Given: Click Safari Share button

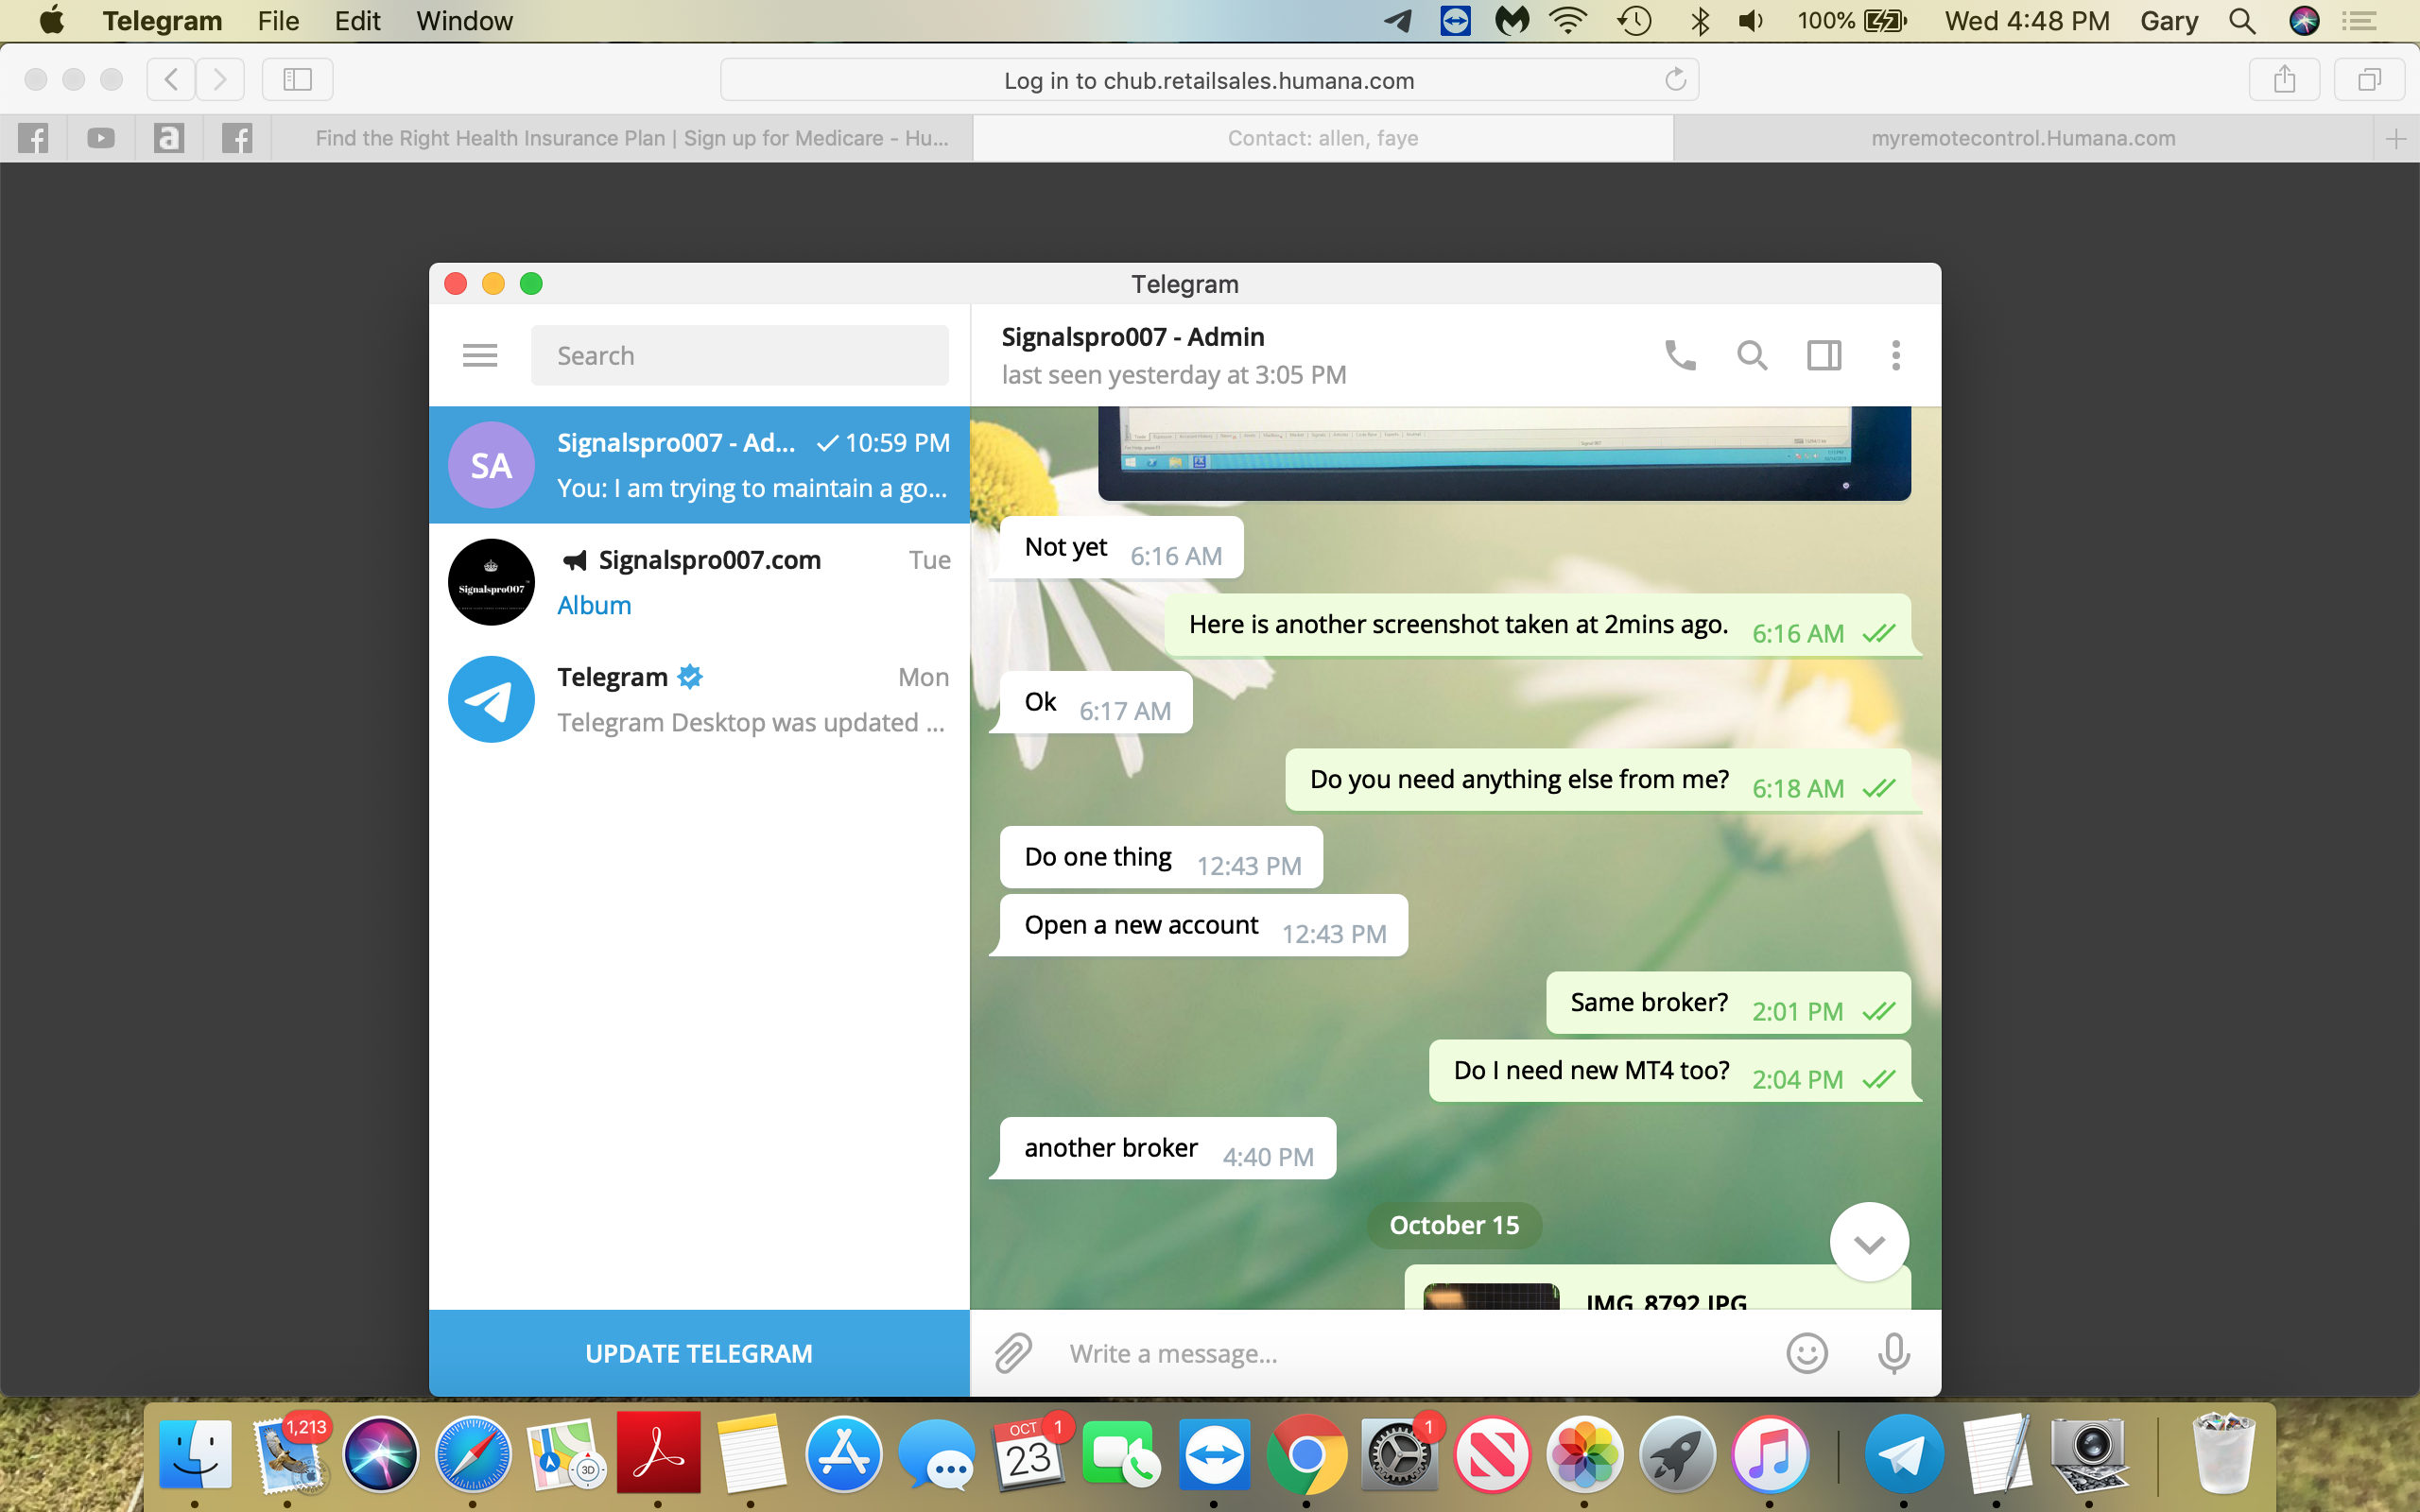Looking at the screenshot, I should [x=2284, y=79].
